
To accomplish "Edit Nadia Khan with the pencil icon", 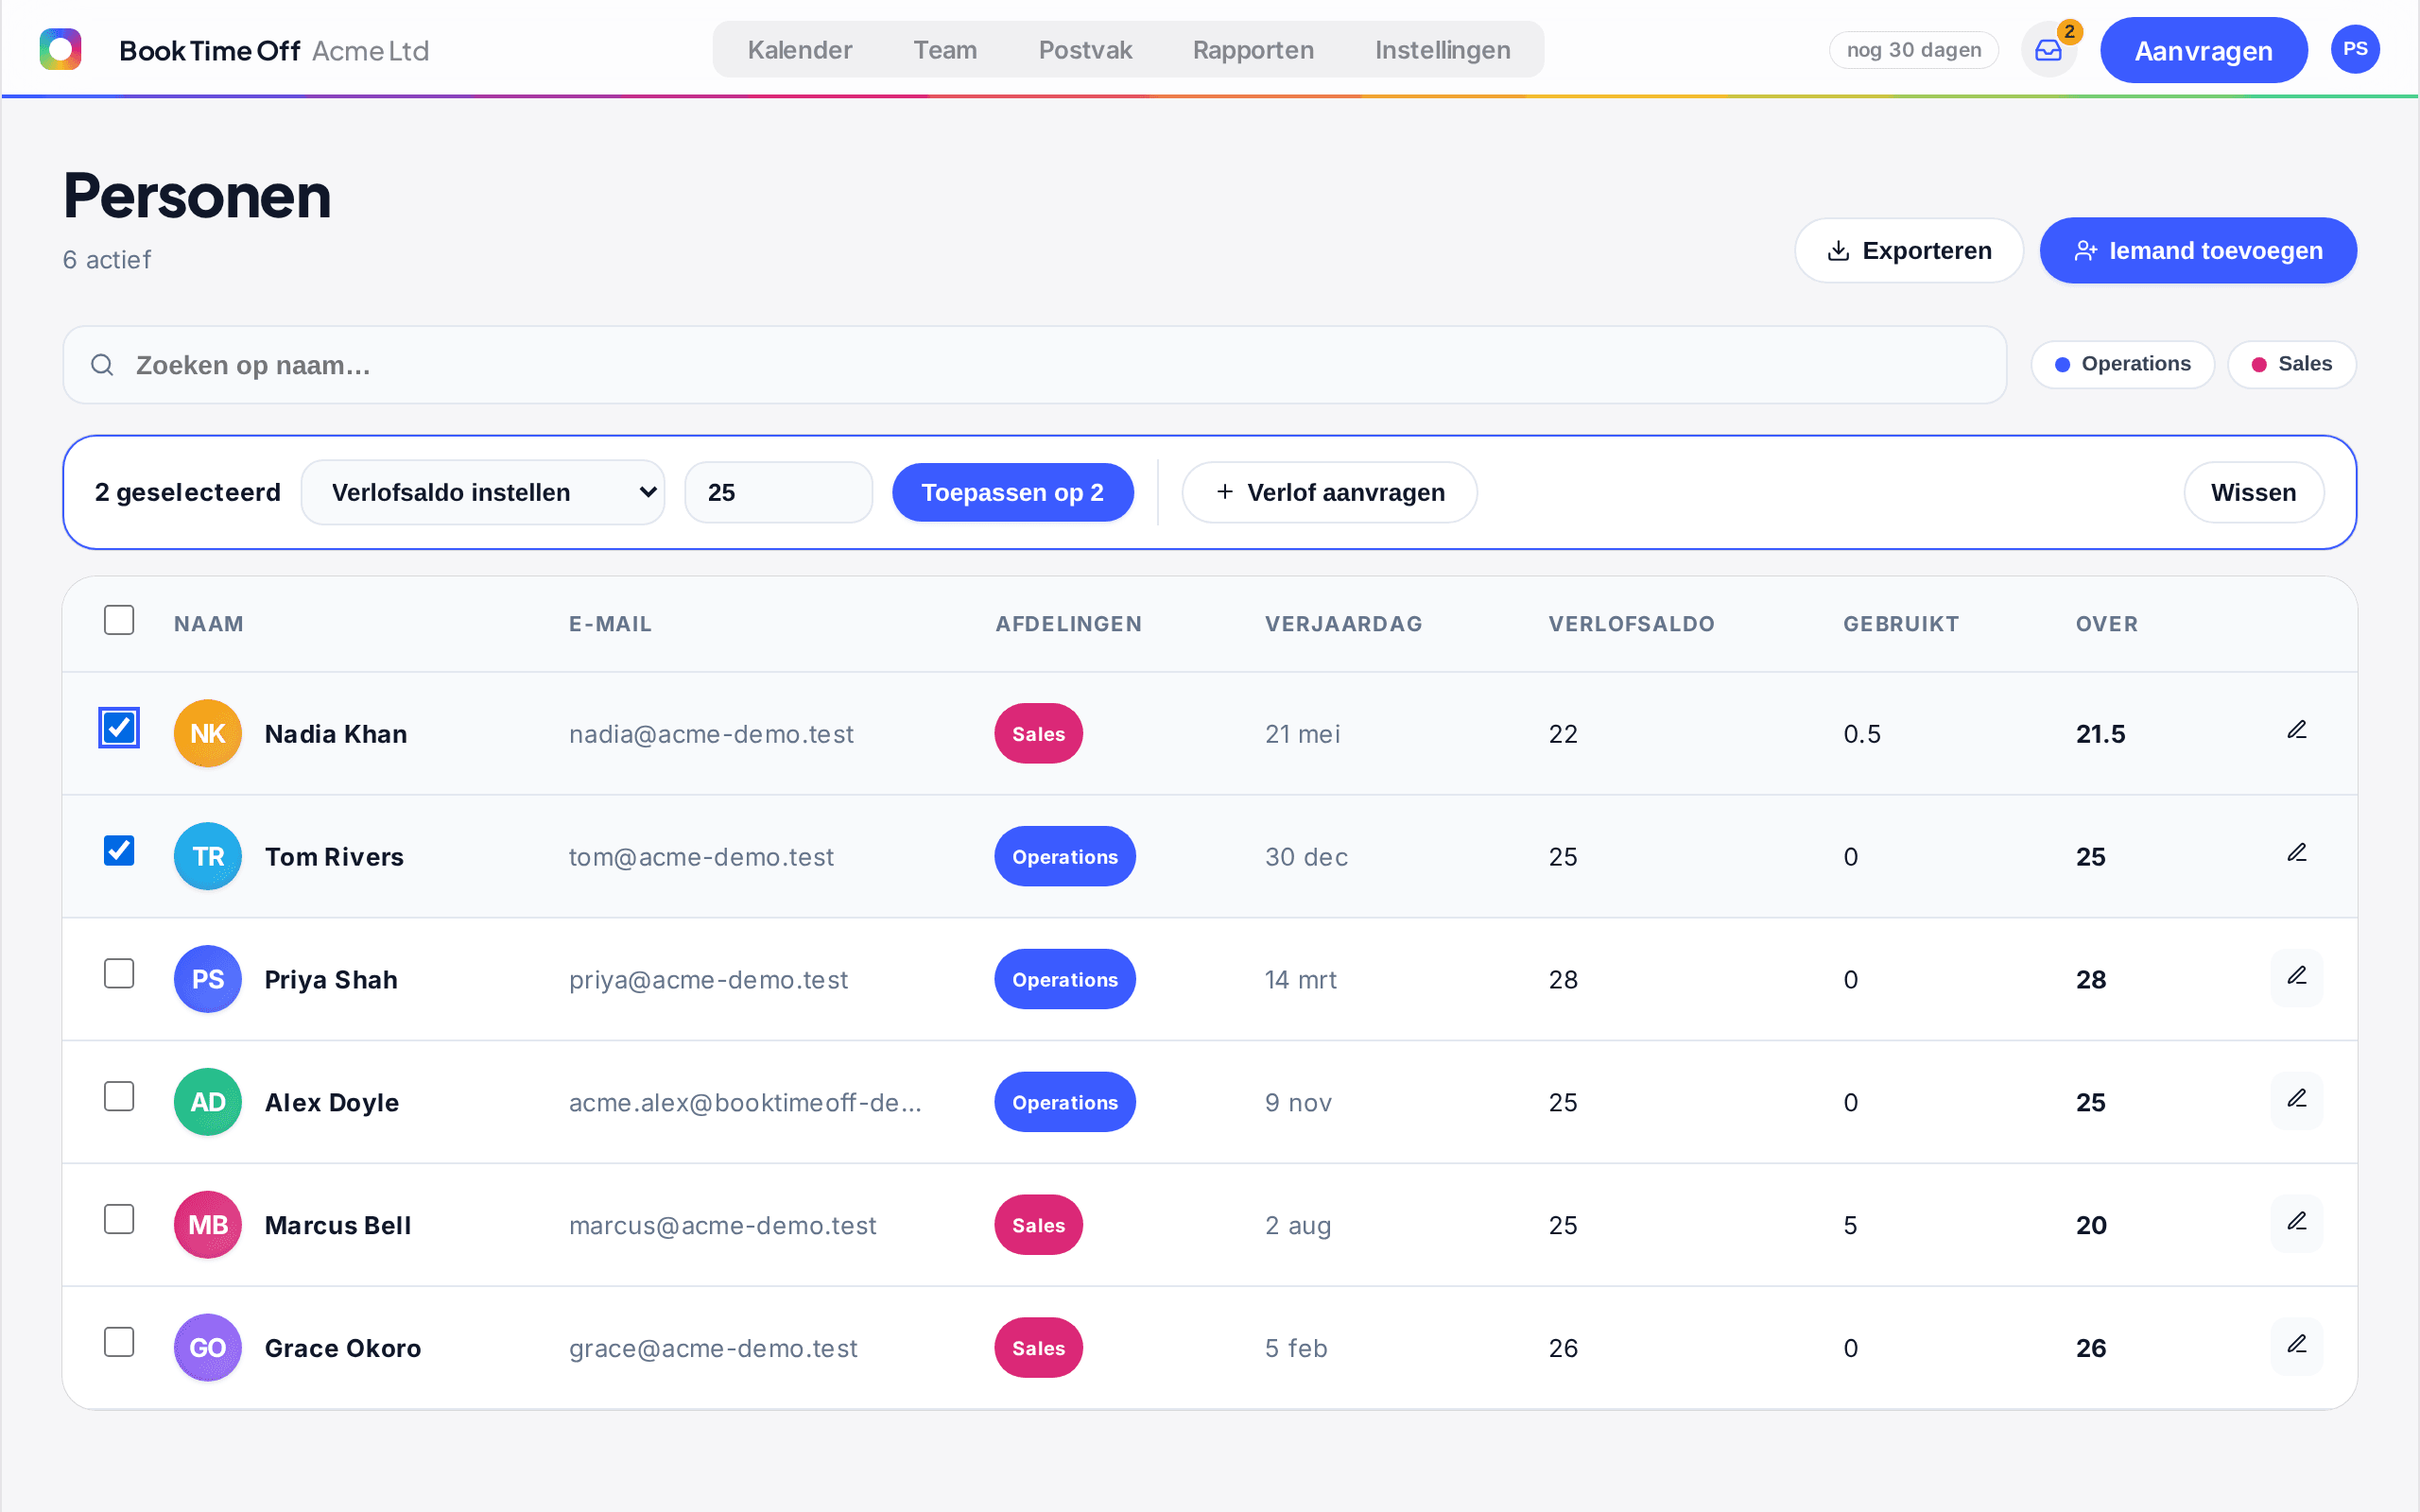I will [x=2297, y=730].
